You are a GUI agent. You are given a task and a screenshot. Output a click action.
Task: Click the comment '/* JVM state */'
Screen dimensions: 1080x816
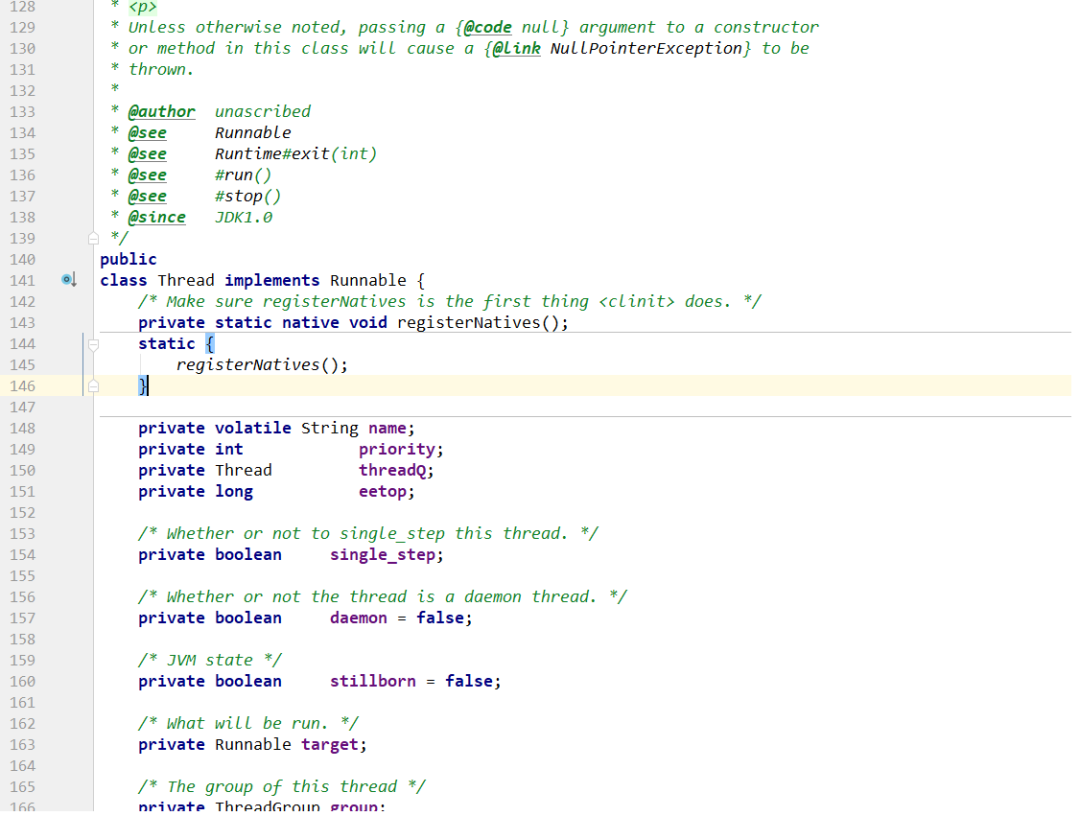210,660
